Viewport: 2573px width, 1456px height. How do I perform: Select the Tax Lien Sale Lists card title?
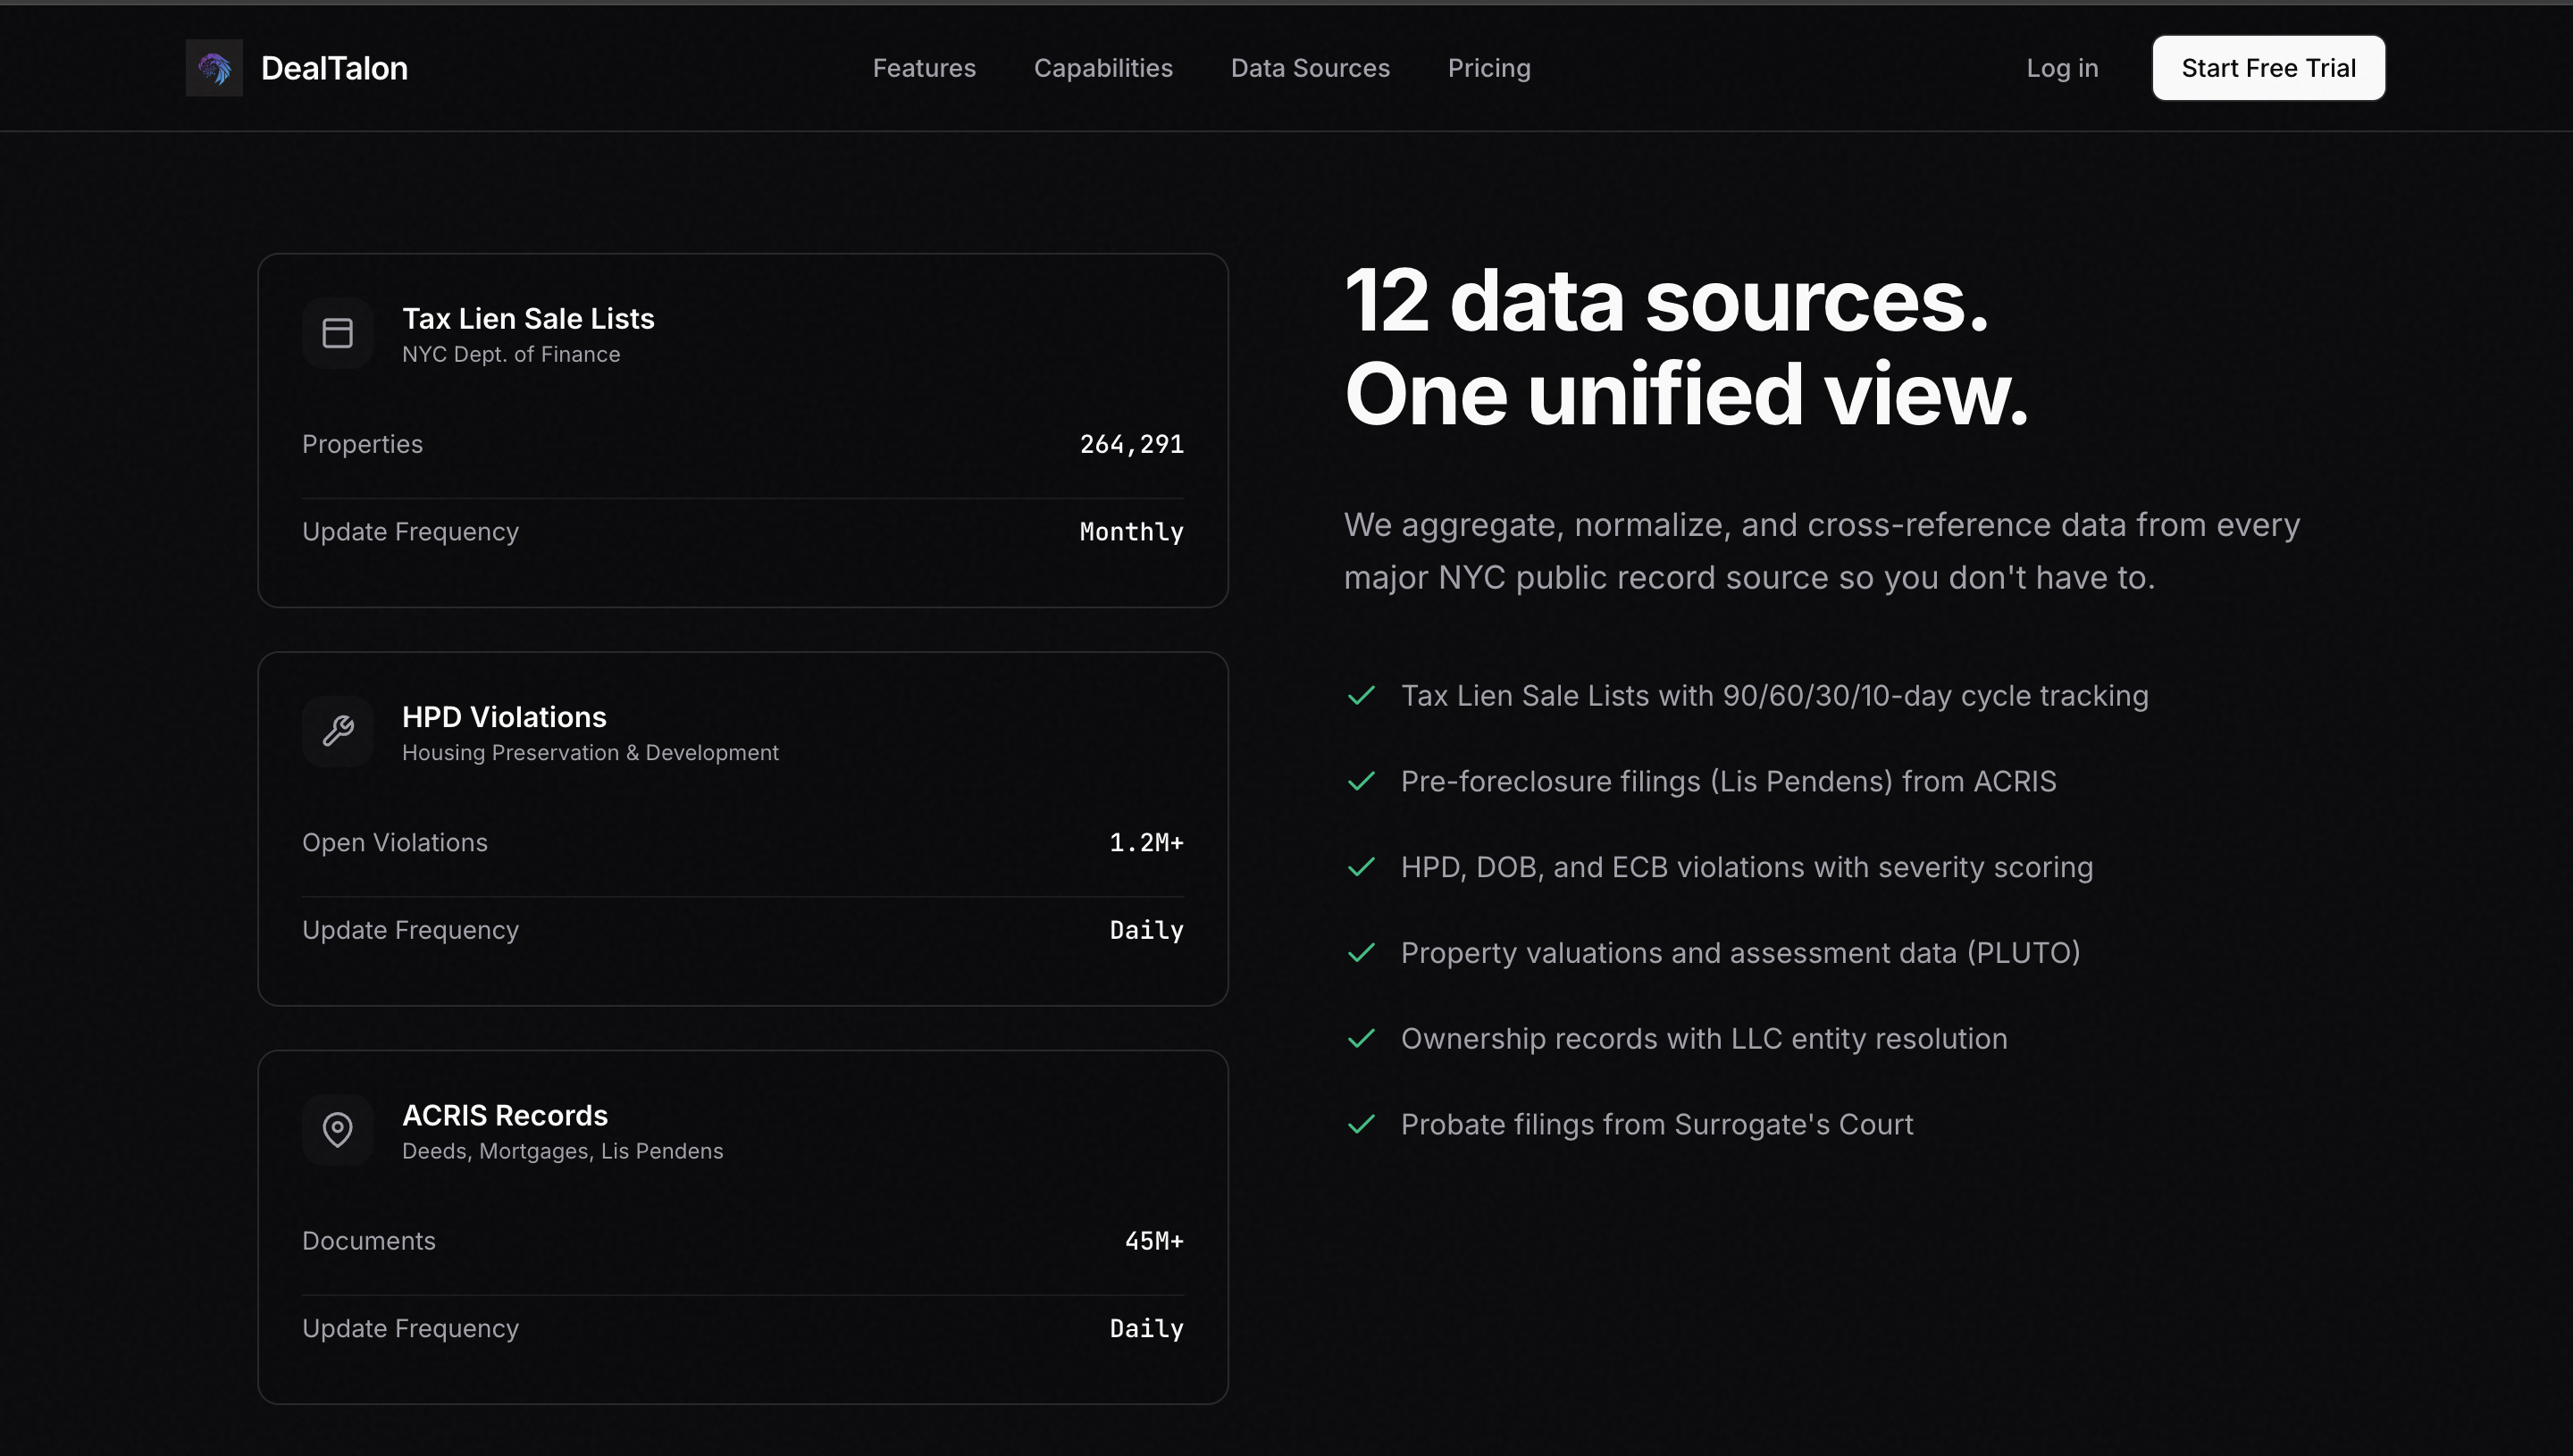(x=527, y=319)
